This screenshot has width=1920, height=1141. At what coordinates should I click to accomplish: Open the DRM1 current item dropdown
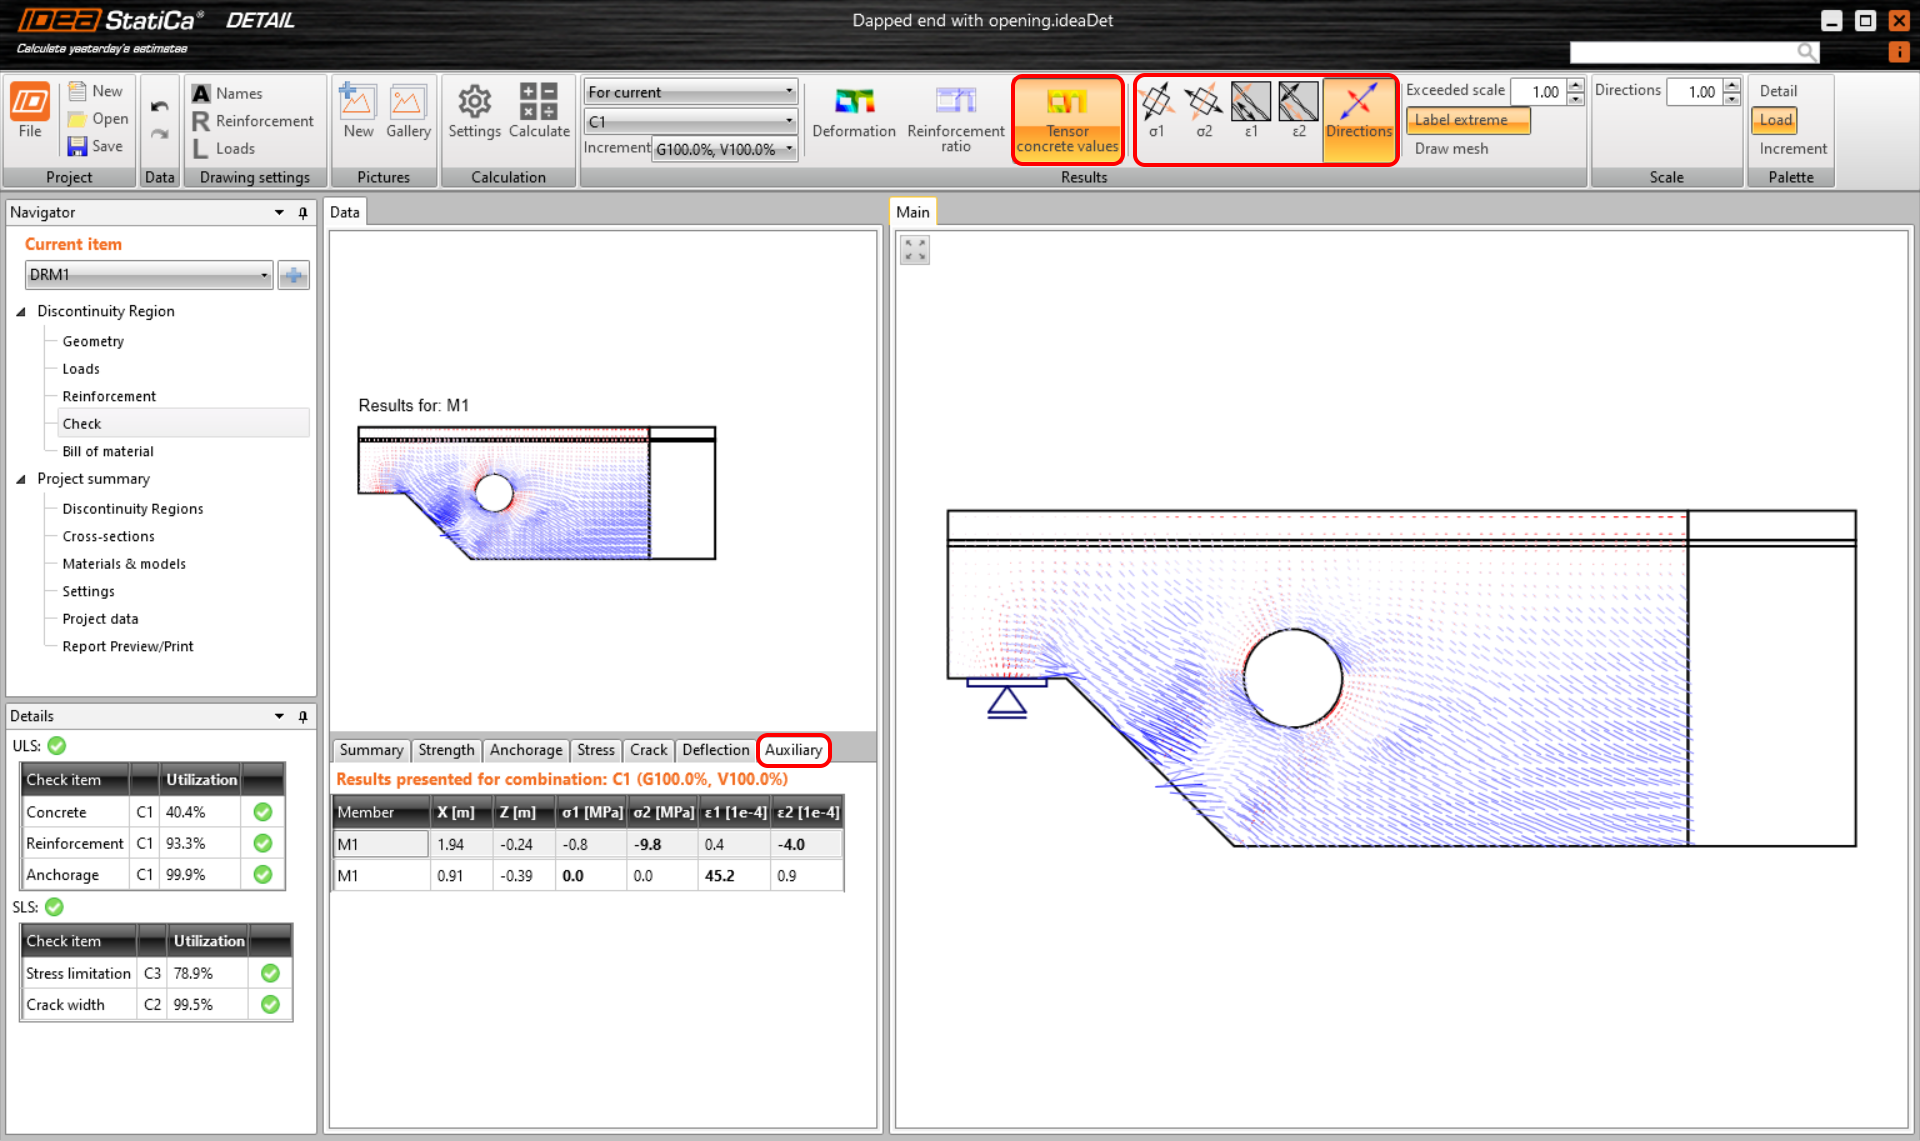tap(264, 275)
